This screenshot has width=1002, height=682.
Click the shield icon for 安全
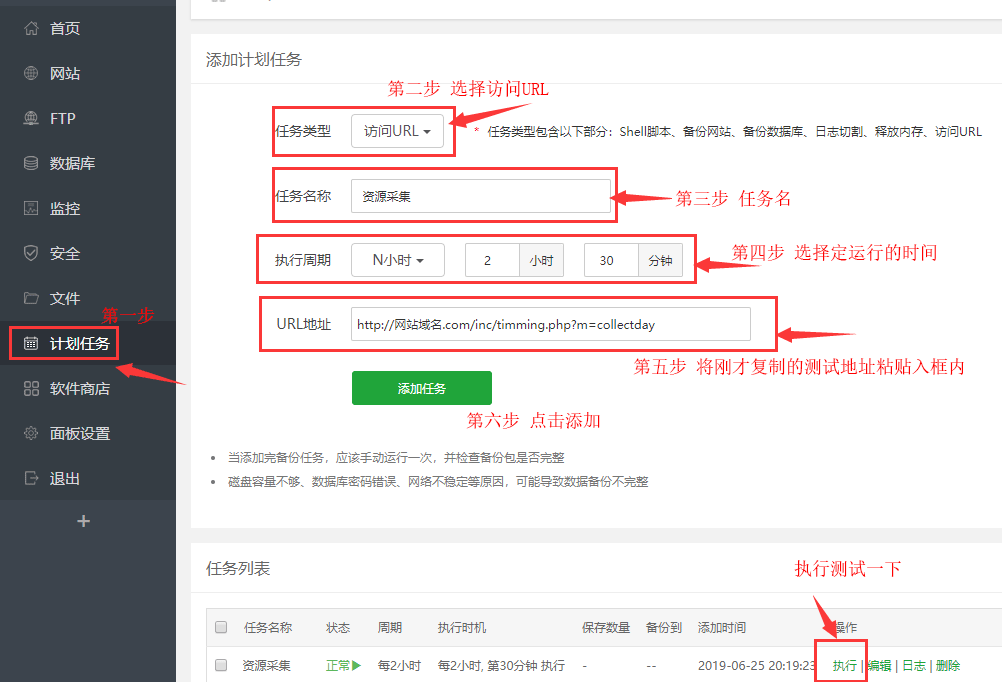pos(31,254)
